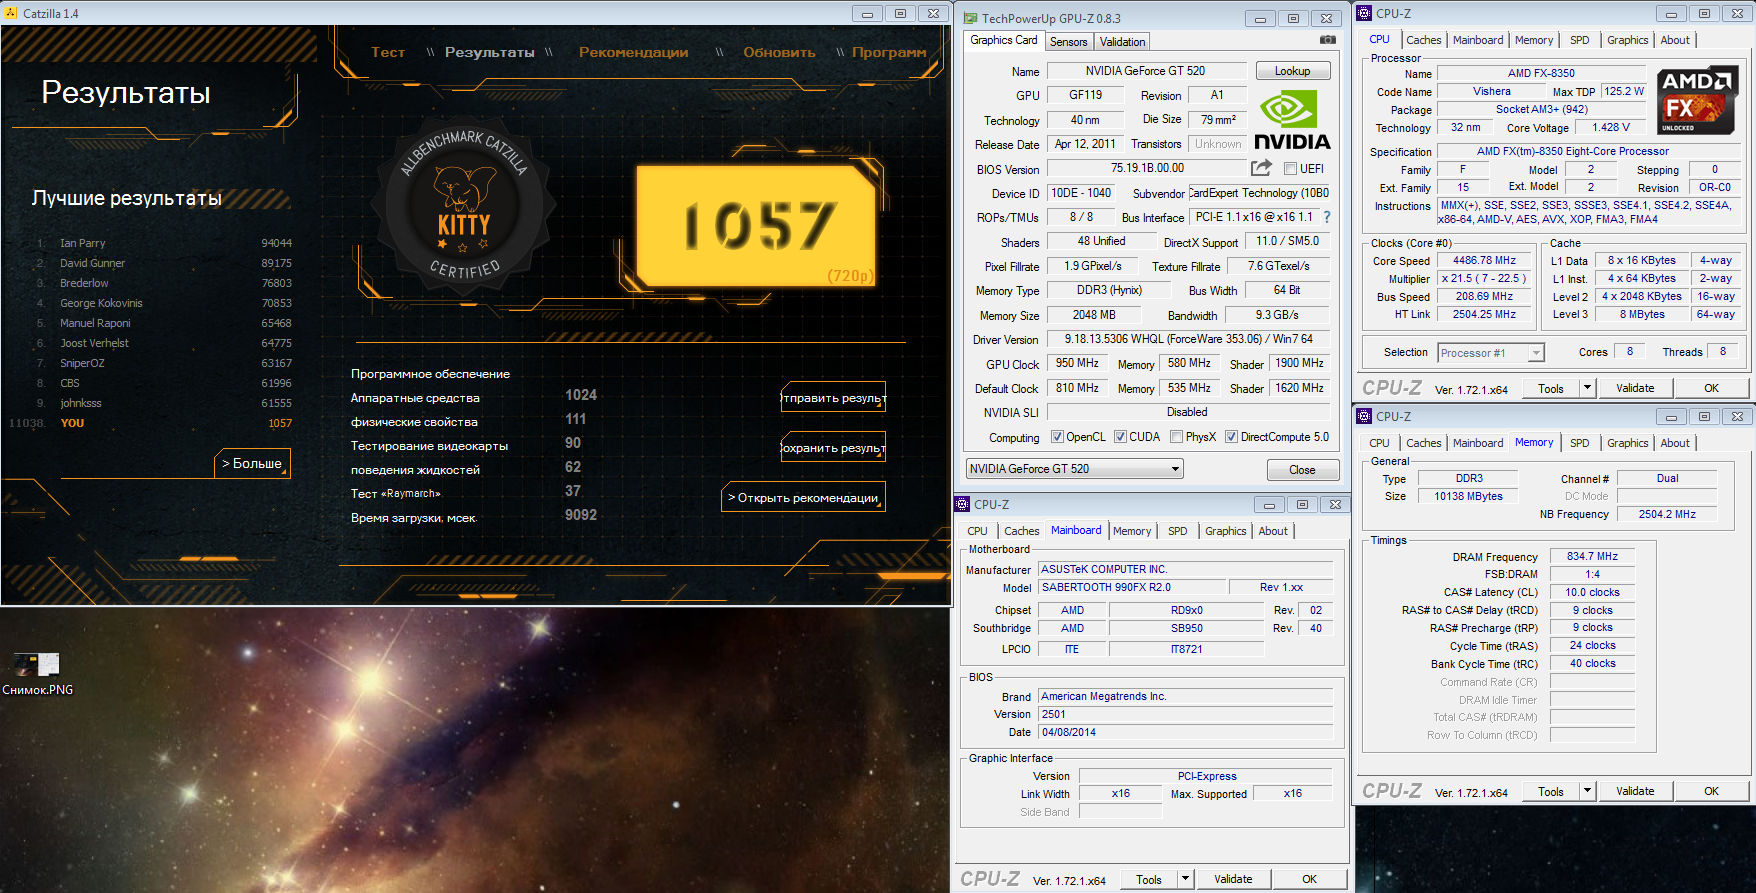
Task: Click the Lookup button in GPU-Z
Action: tap(1292, 71)
